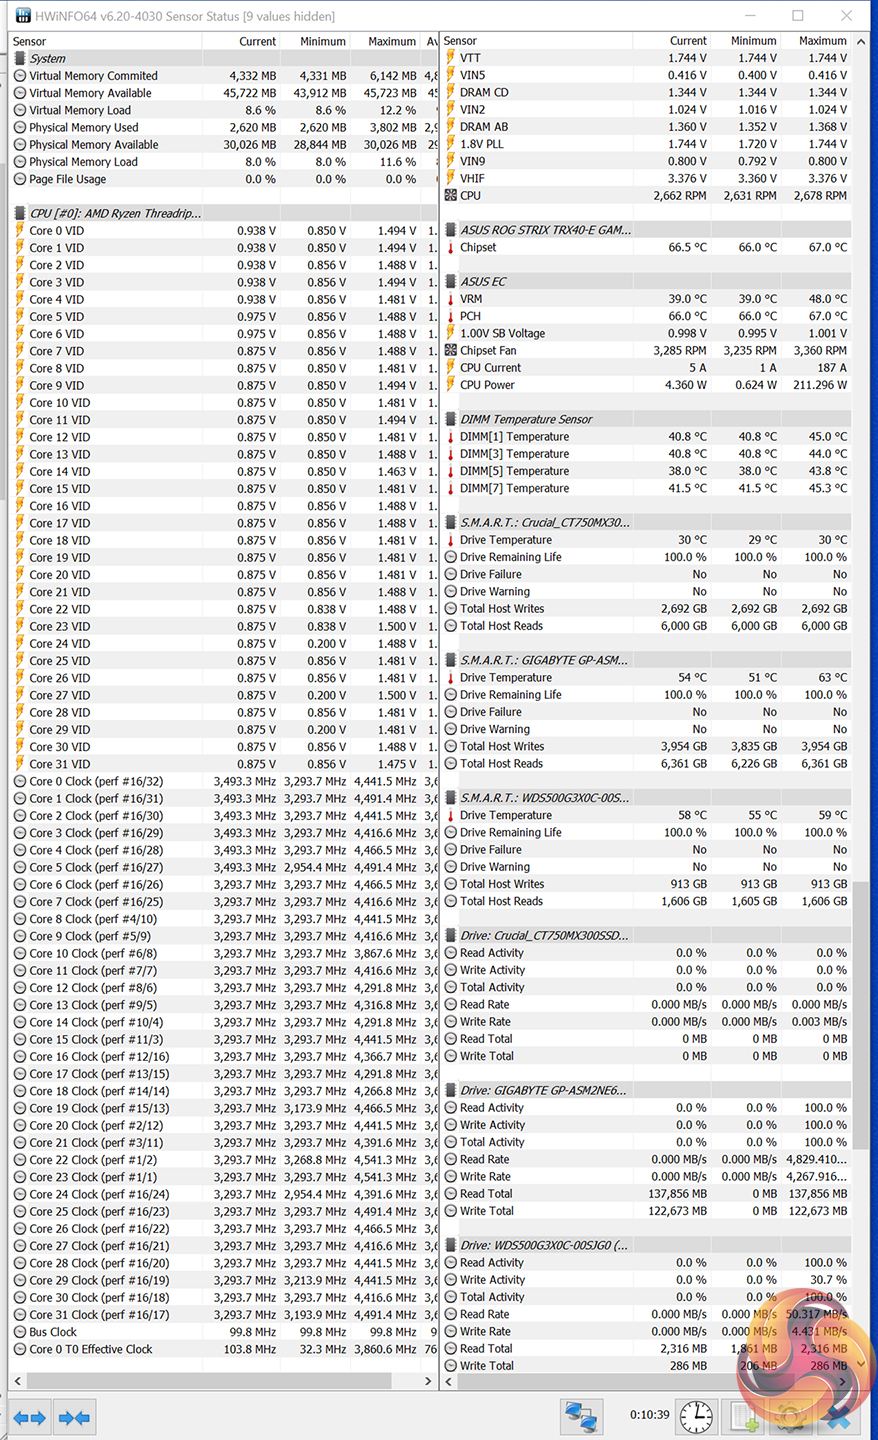Click the clock icon to reset elapsed time

pyautogui.click(x=696, y=1416)
